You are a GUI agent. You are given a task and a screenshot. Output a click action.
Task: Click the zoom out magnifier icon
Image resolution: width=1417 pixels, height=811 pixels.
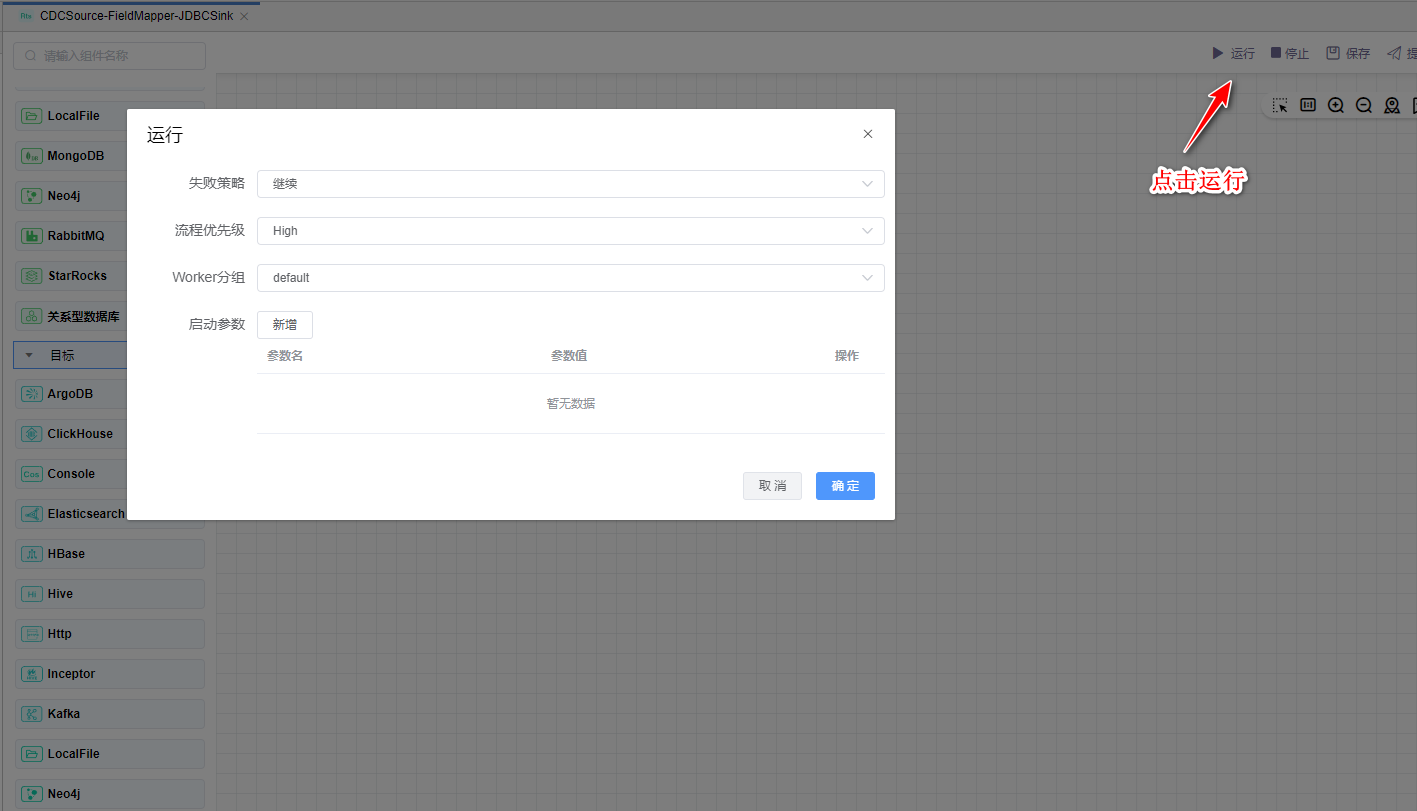pos(1364,105)
